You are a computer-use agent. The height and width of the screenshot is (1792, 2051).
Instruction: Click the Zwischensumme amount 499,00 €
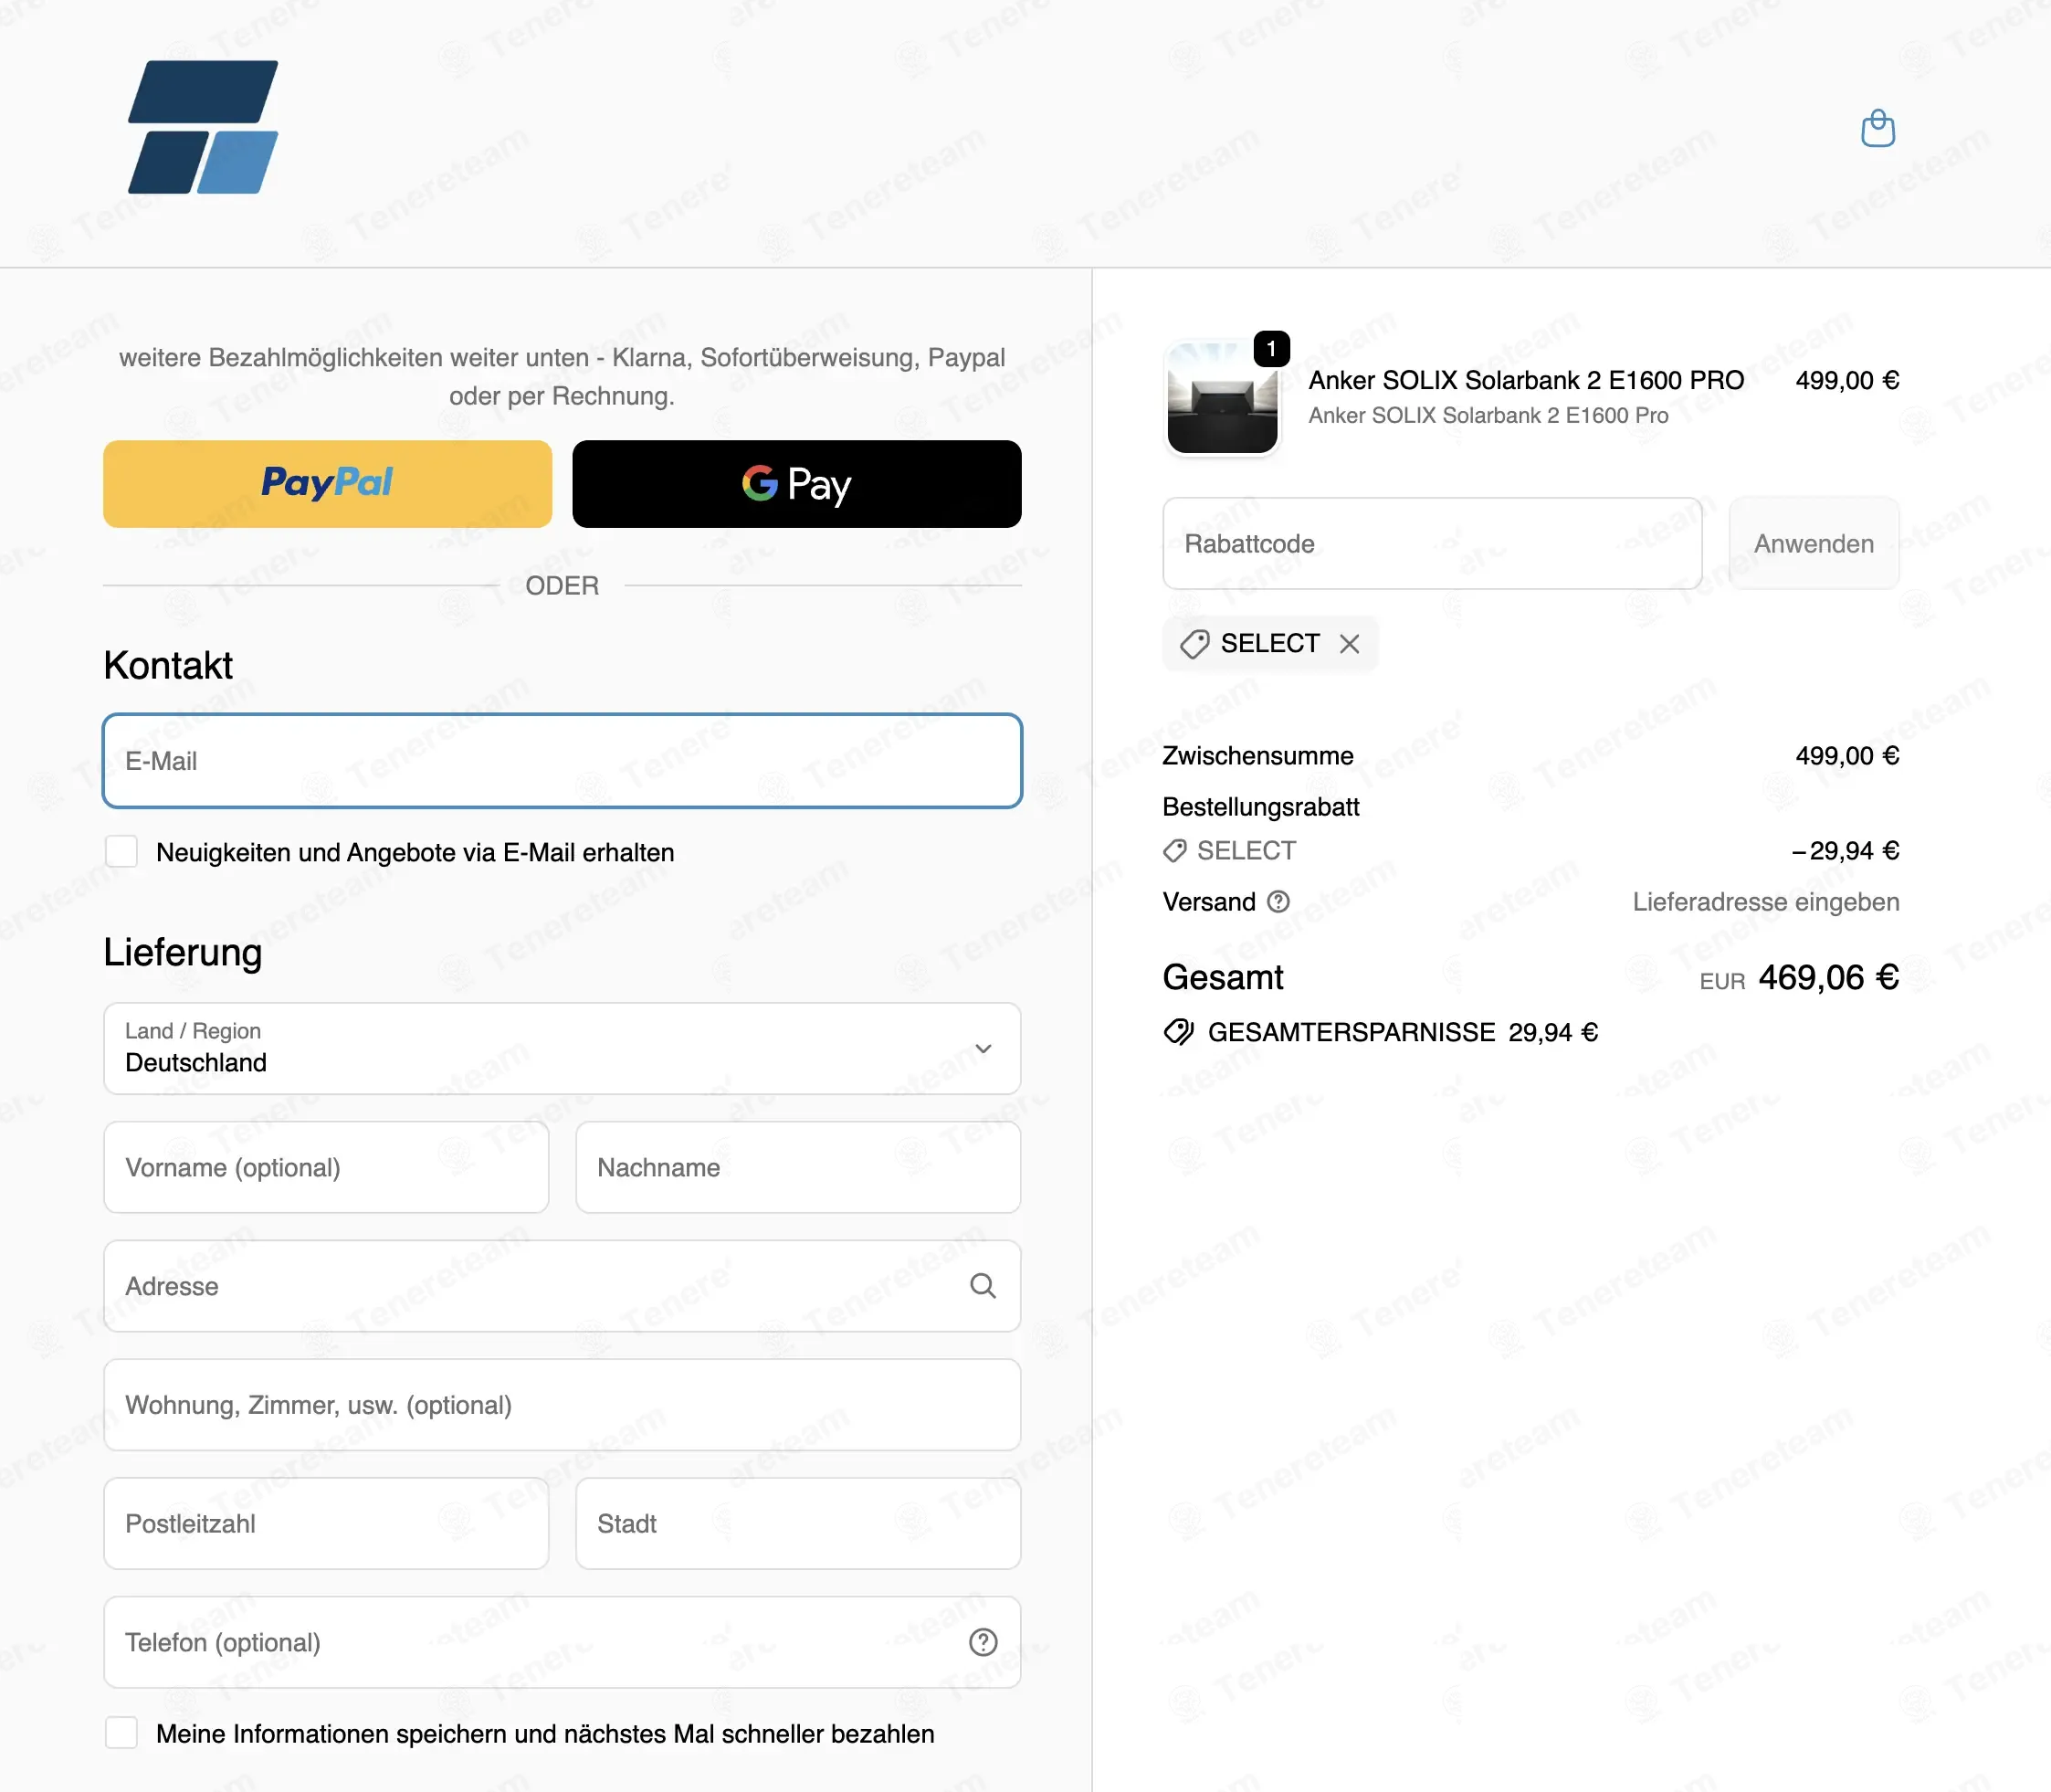coord(1847,756)
